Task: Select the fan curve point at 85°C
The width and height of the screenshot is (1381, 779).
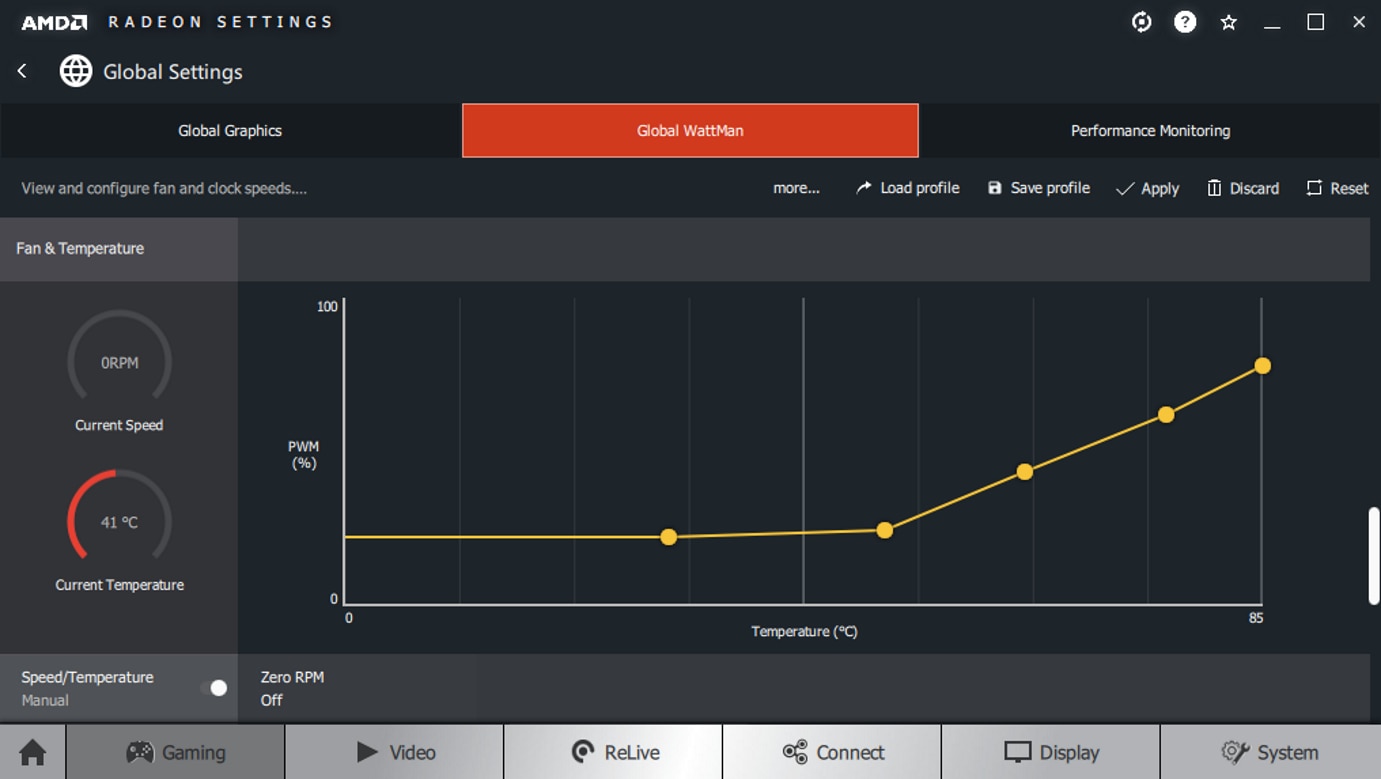Action: pos(1263,366)
